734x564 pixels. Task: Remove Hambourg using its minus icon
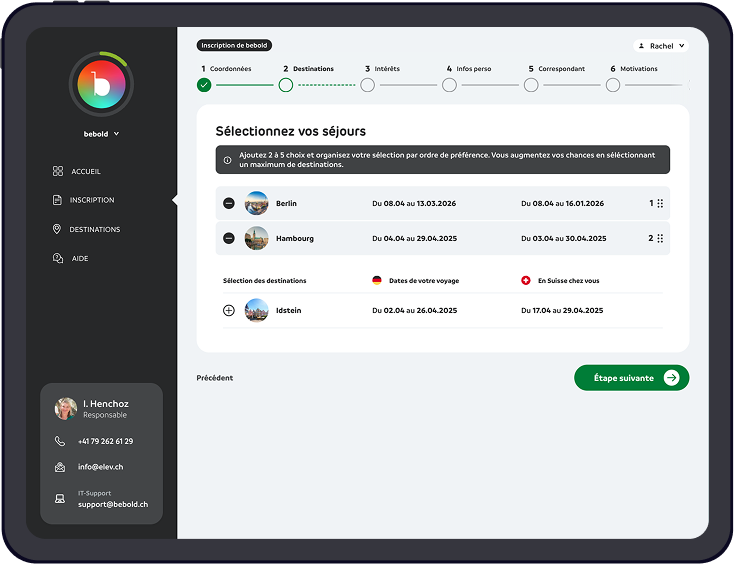click(229, 238)
